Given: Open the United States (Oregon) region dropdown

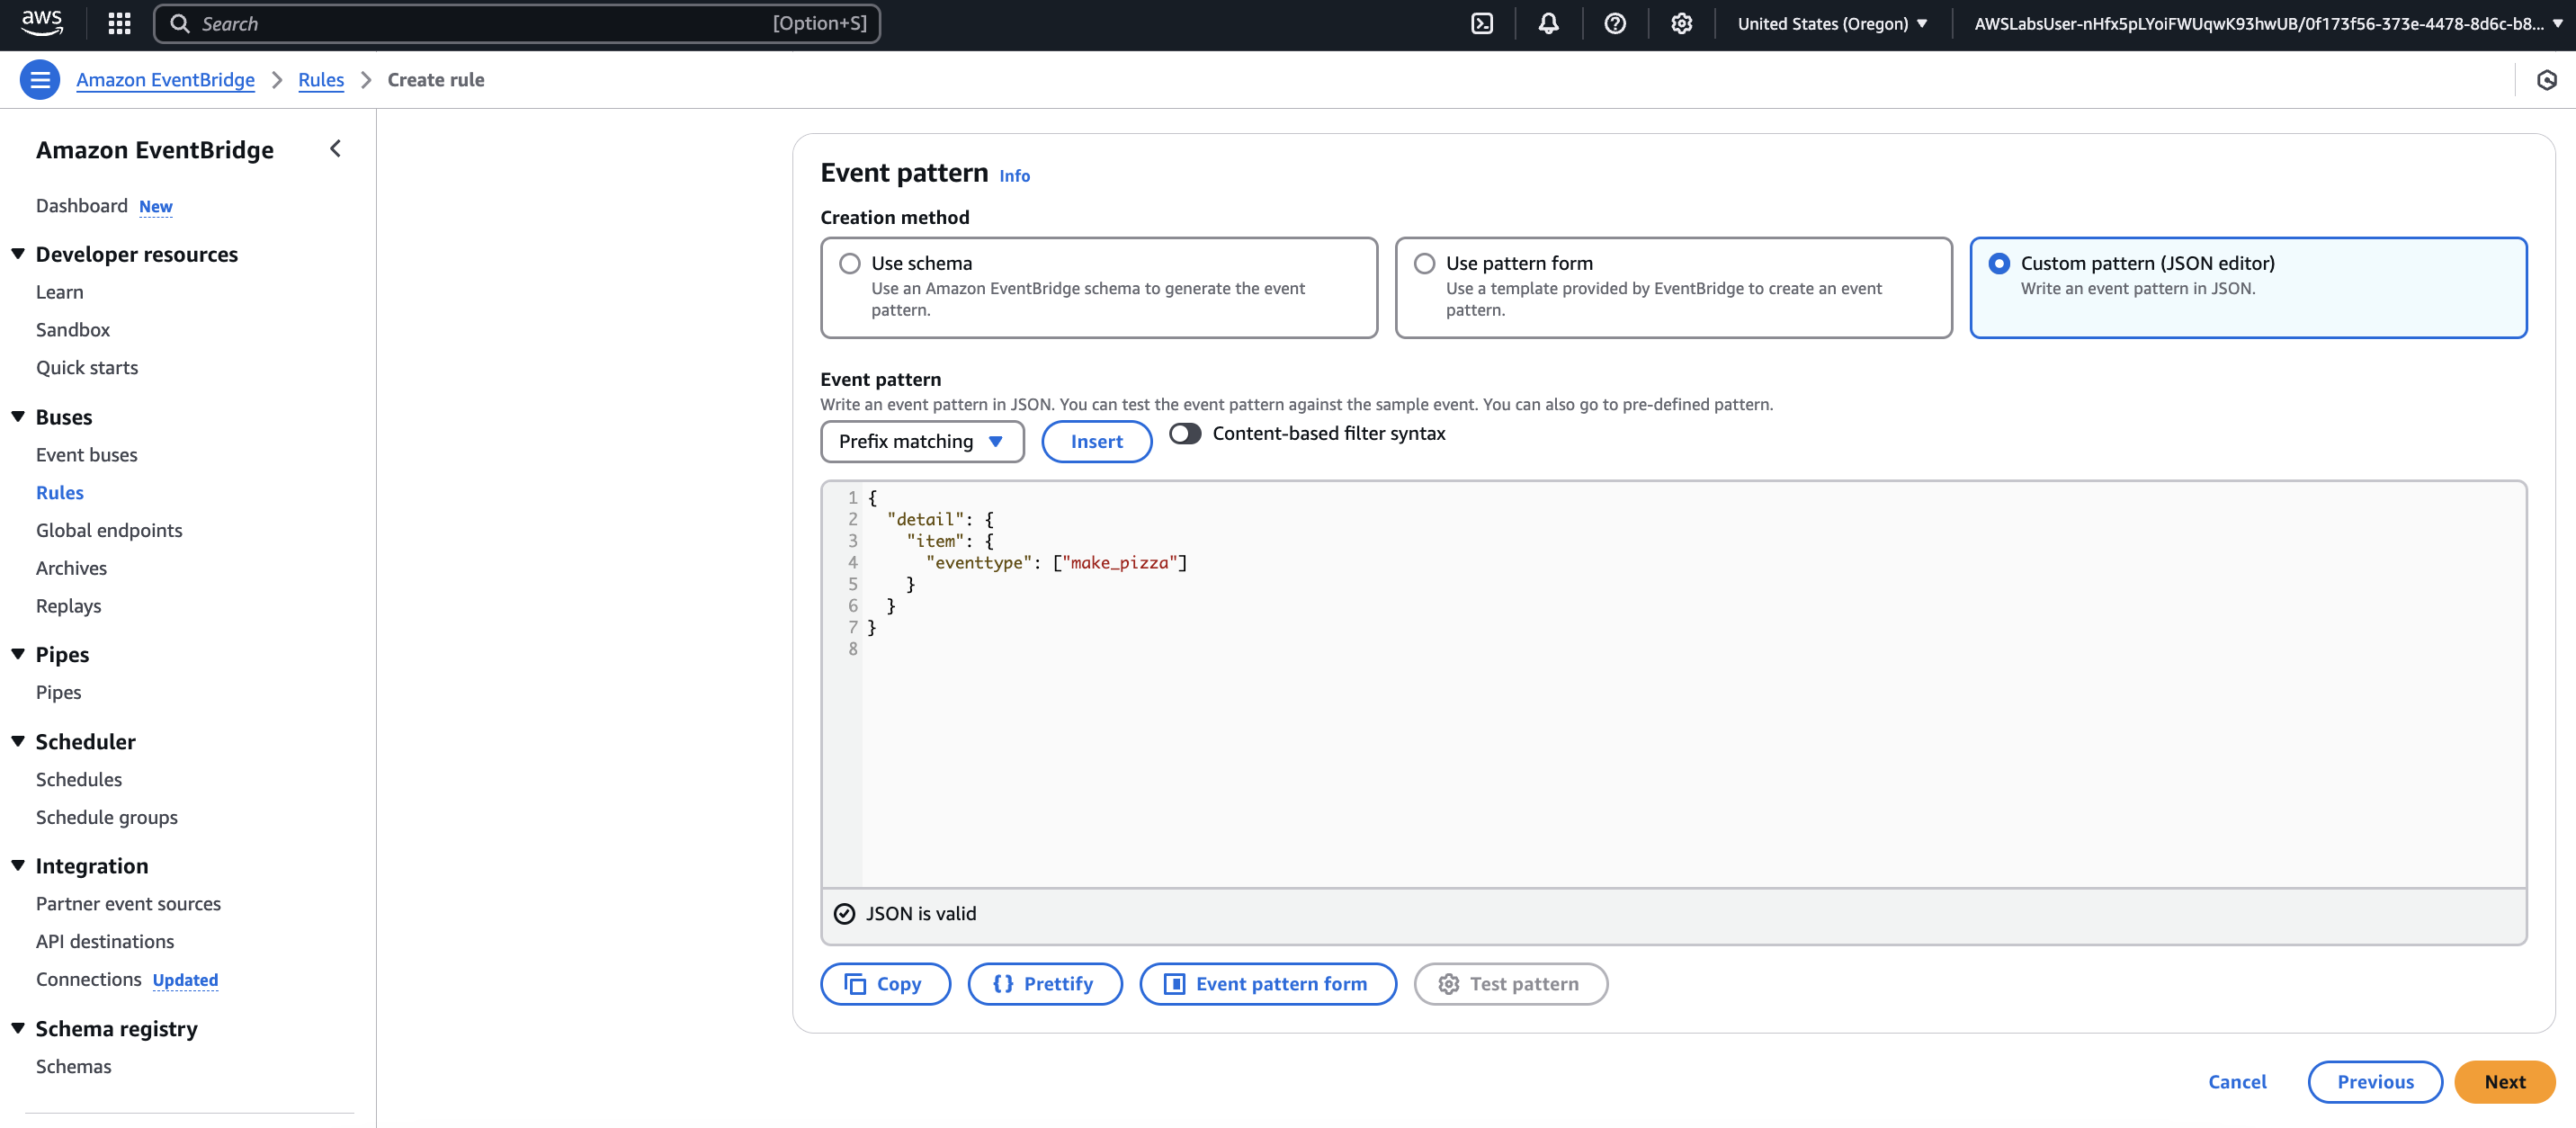Looking at the screenshot, I should (1832, 23).
